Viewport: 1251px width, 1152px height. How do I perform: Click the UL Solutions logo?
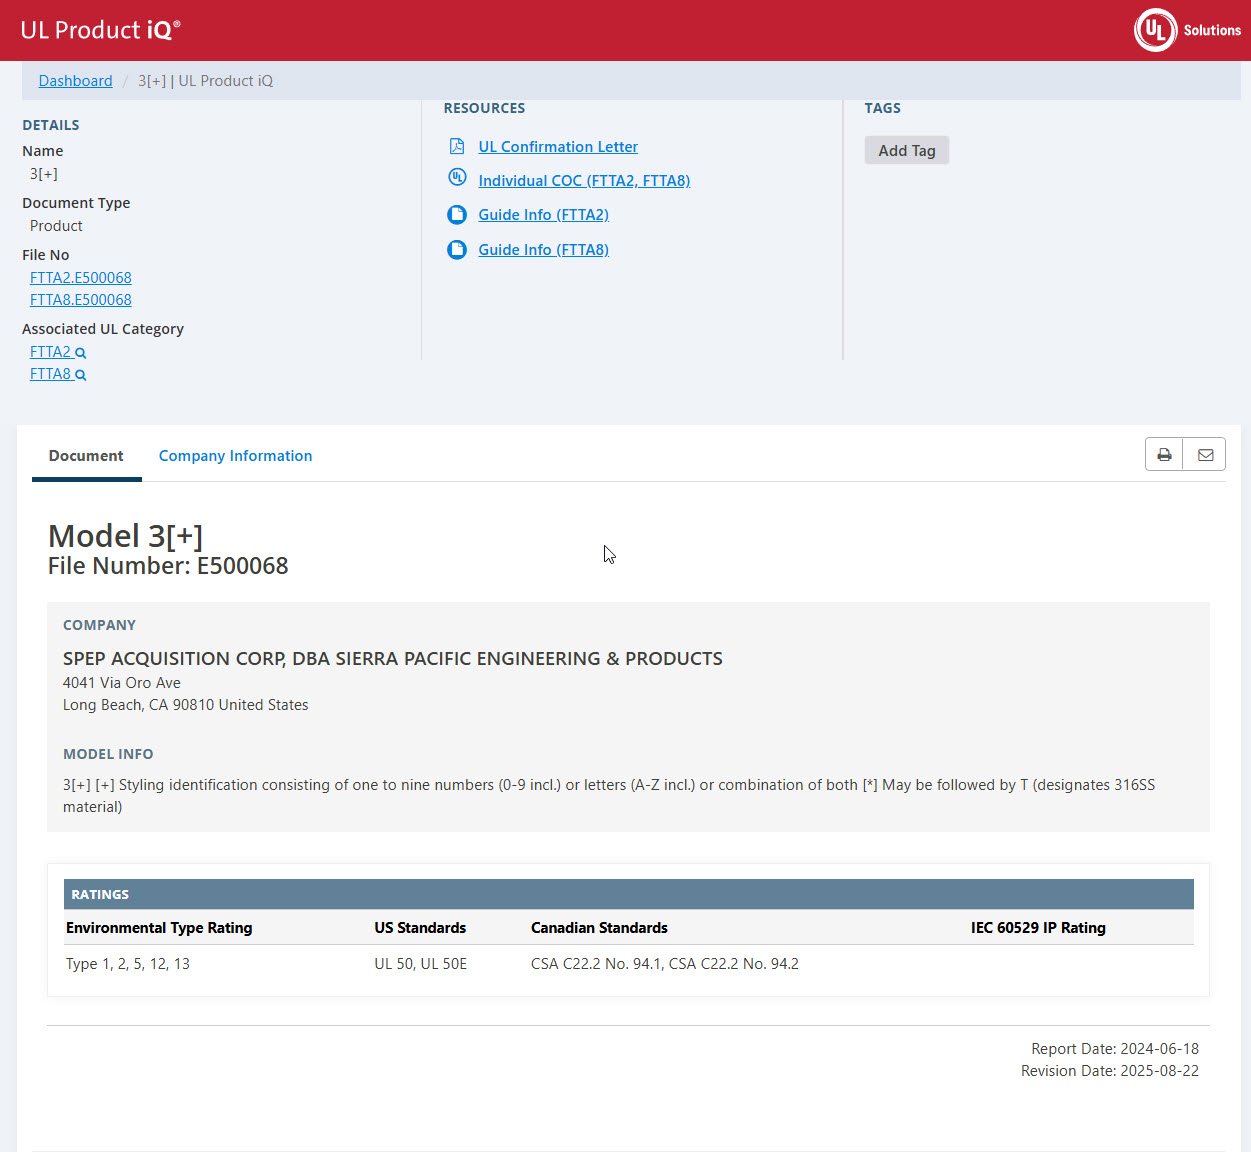[1187, 30]
